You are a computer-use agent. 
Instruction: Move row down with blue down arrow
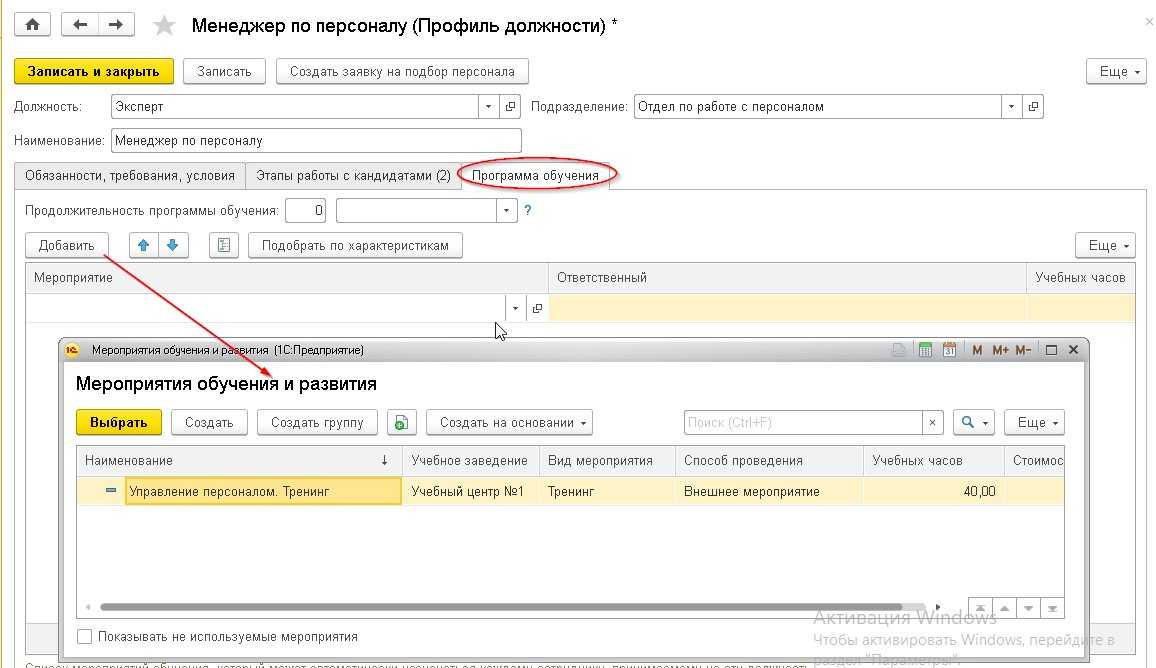point(173,245)
